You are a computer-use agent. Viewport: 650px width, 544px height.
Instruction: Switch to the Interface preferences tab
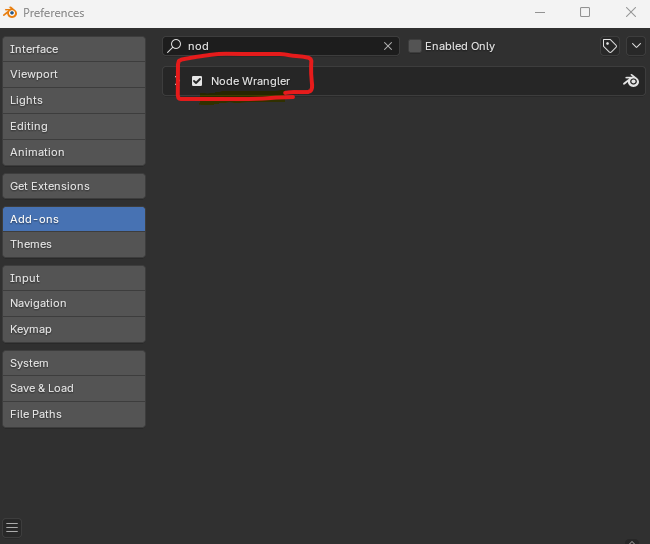[x=74, y=49]
